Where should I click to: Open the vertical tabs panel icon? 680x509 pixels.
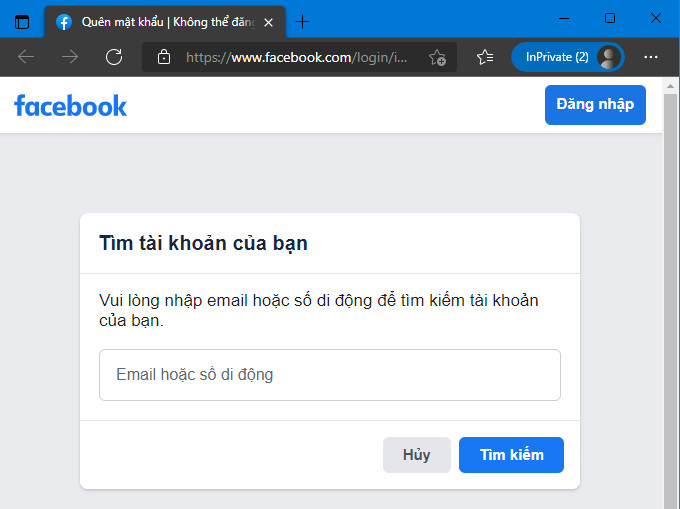(22, 22)
